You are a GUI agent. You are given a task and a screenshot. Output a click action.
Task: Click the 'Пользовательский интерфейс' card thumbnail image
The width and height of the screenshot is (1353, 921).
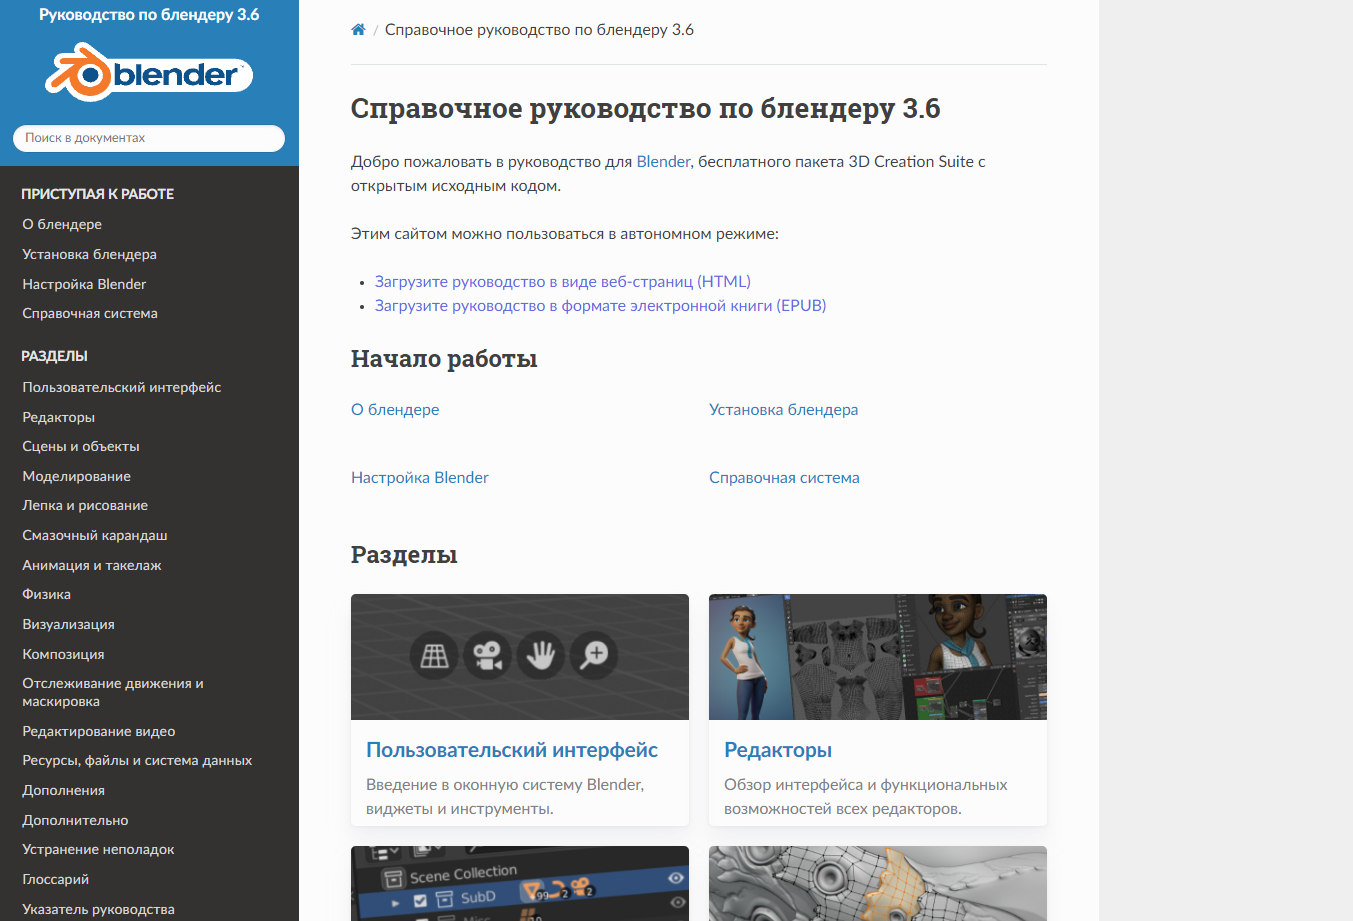(x=520, y=657)
